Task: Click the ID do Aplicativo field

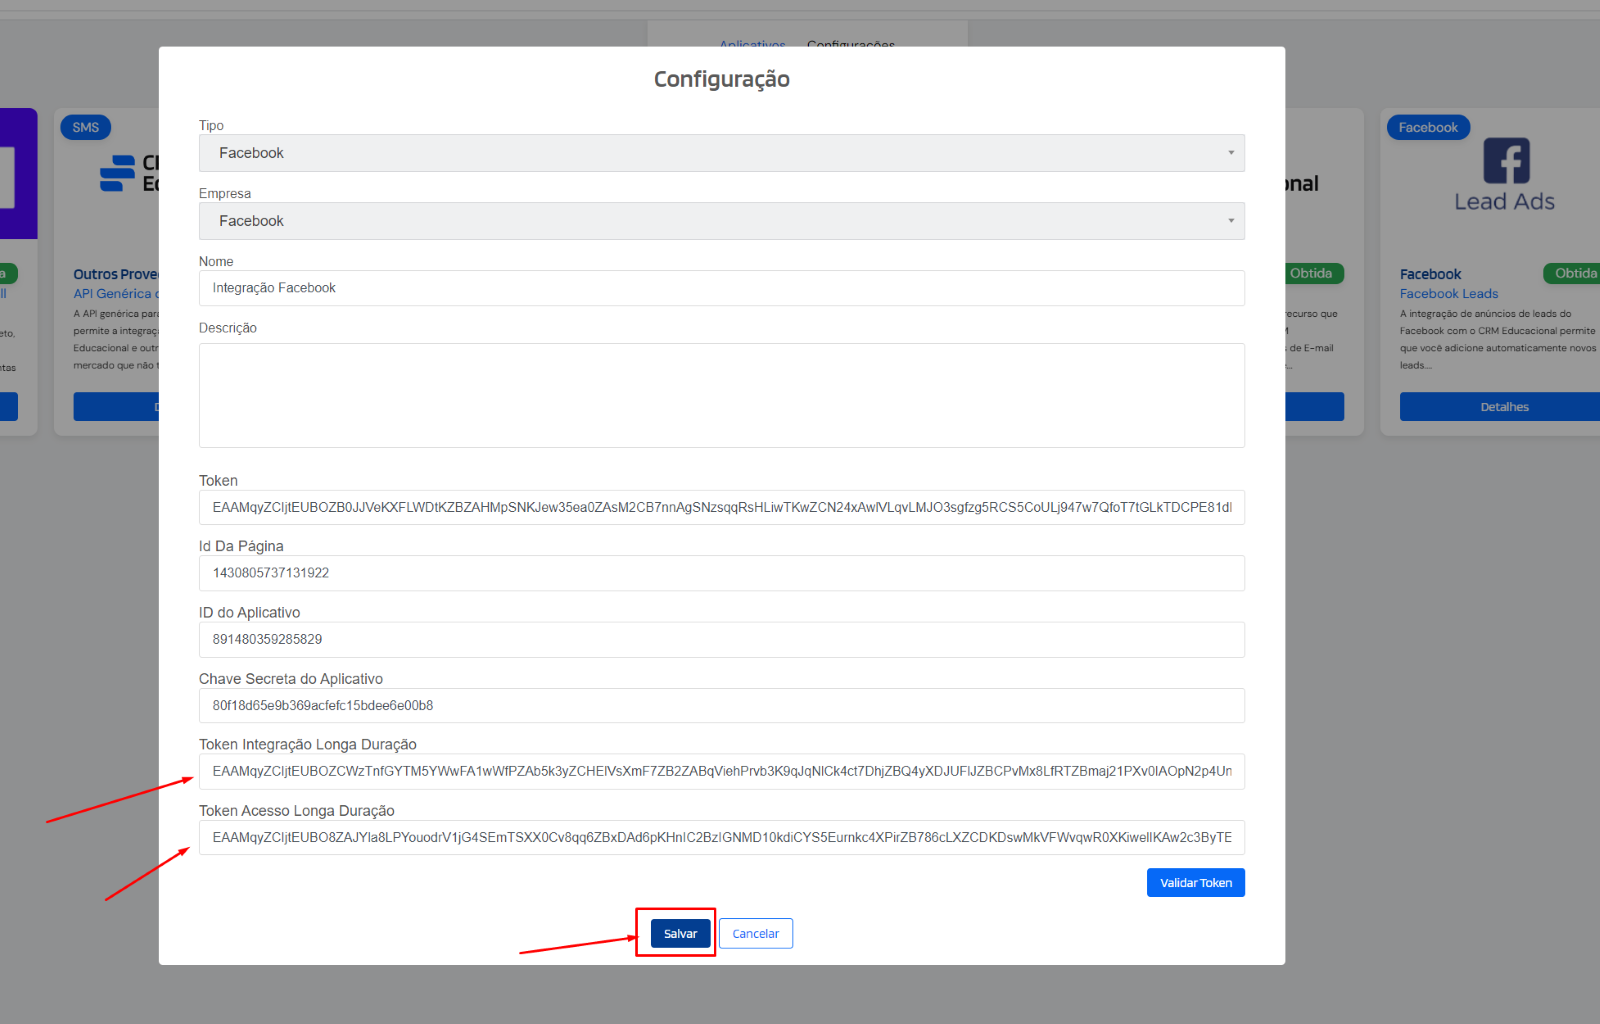Action: click(x=721, y=639)
